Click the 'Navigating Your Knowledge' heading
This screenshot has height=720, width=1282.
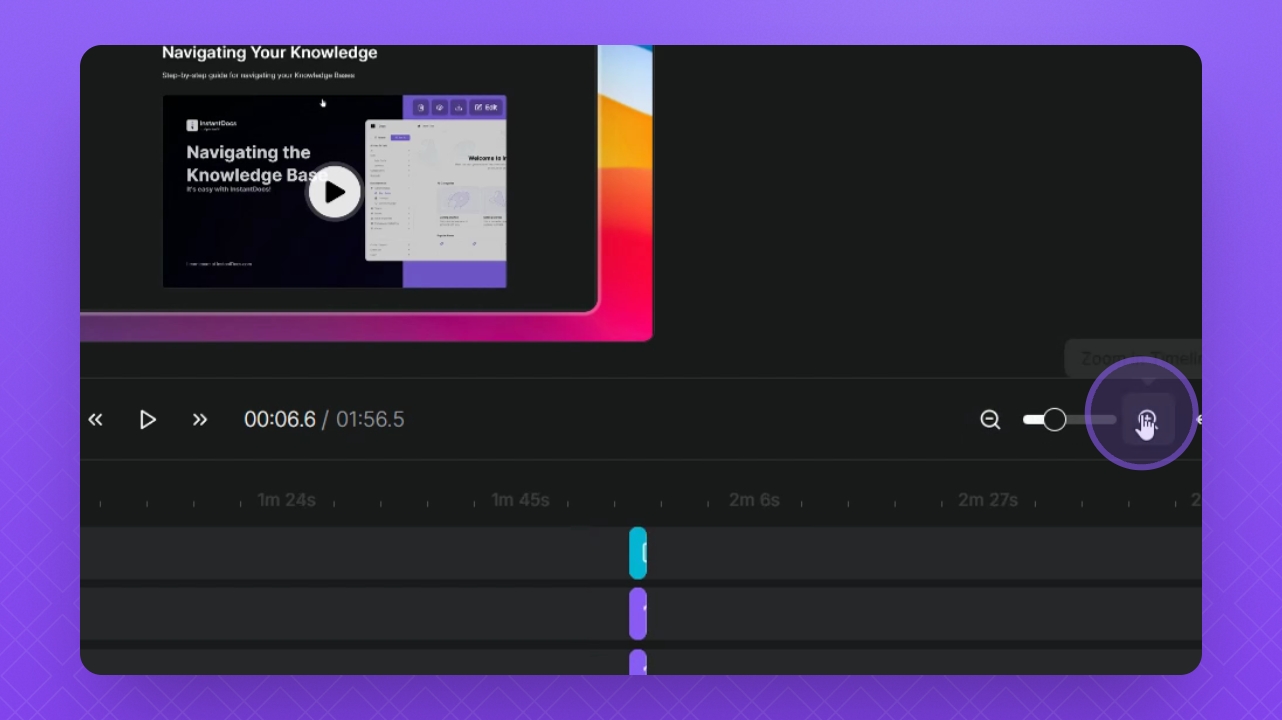click(270, 53)
